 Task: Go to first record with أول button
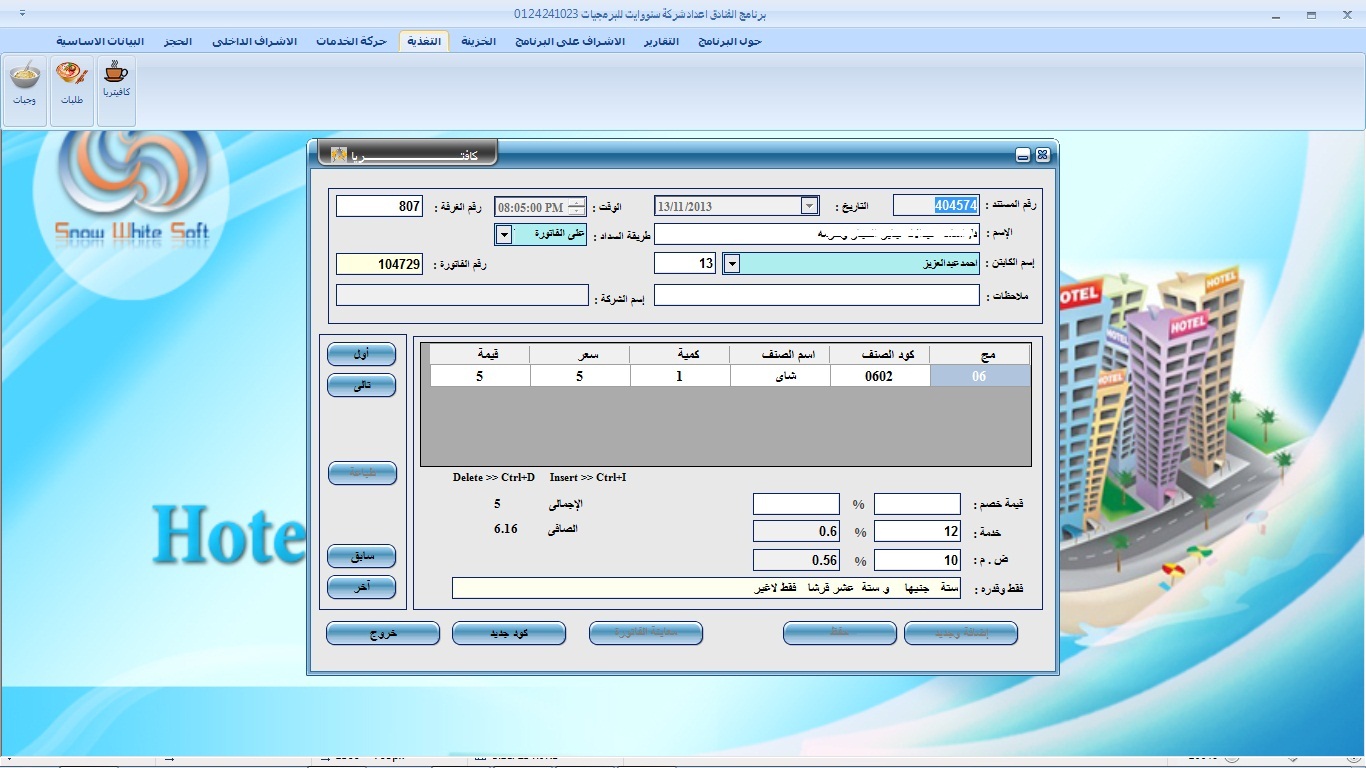tap(362, 354)
